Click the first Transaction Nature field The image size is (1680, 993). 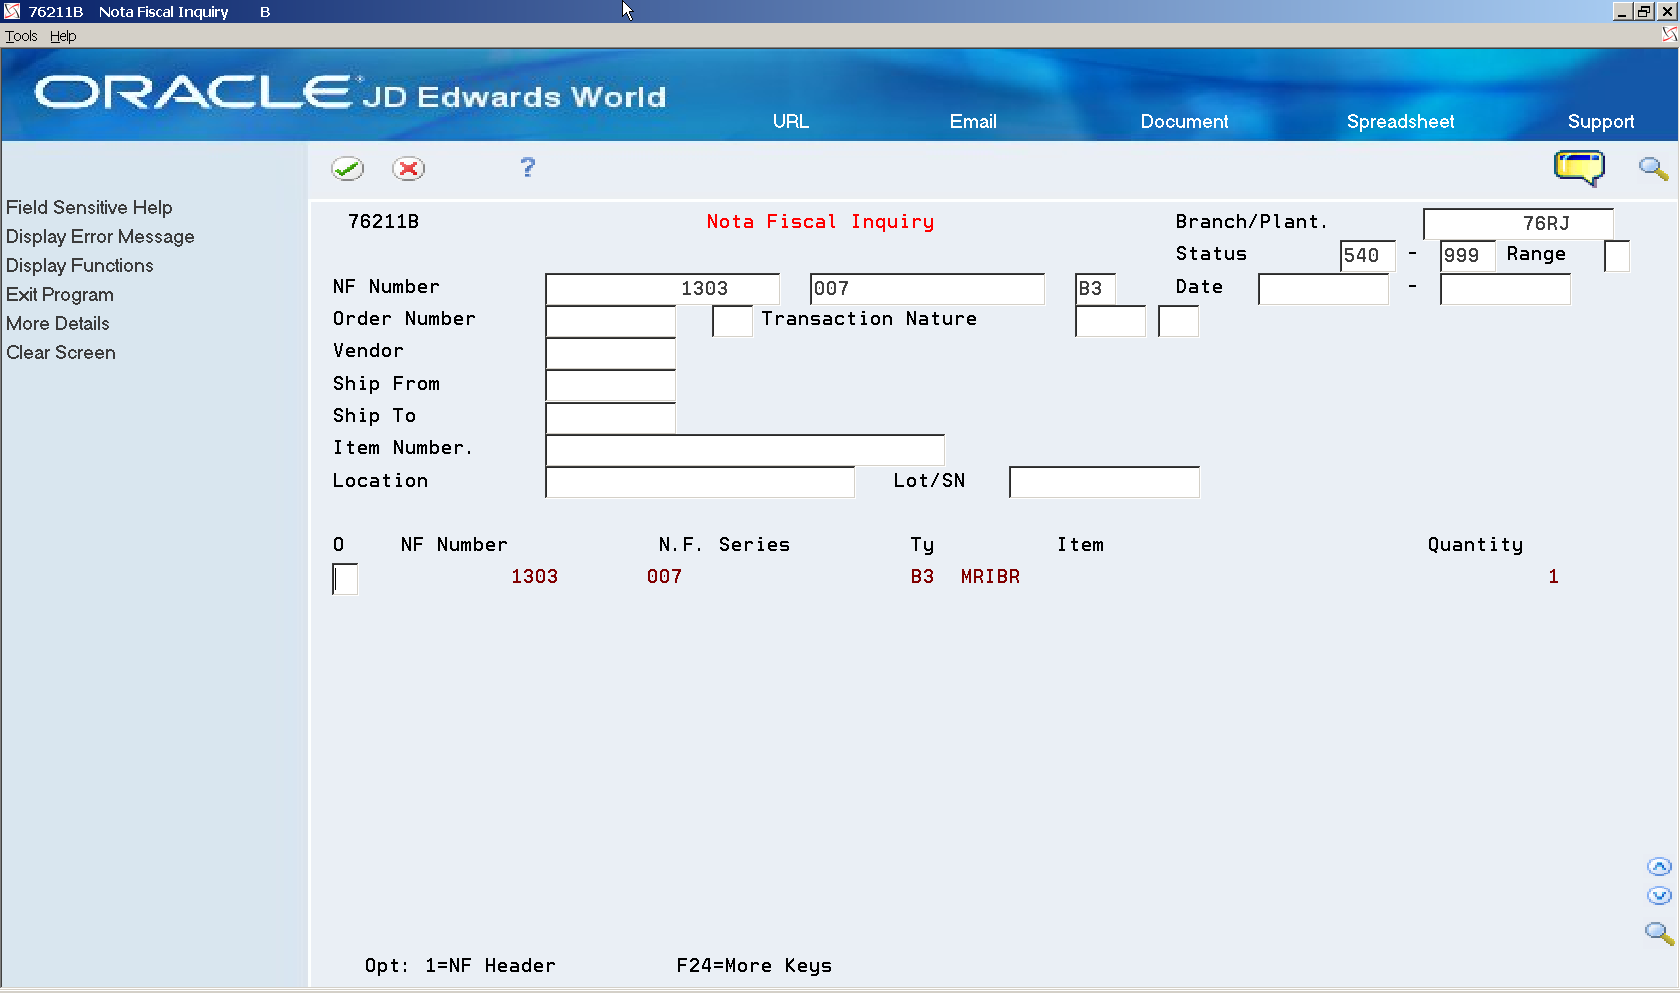1110,321
